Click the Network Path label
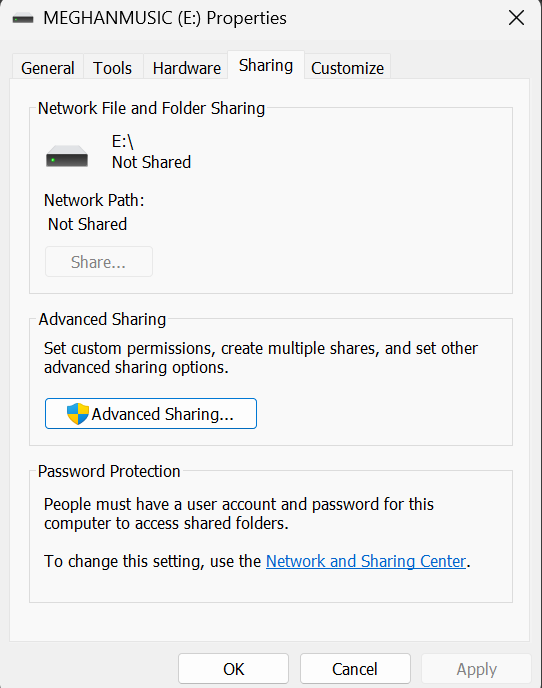The image size is (542, 688). point(94,200)
